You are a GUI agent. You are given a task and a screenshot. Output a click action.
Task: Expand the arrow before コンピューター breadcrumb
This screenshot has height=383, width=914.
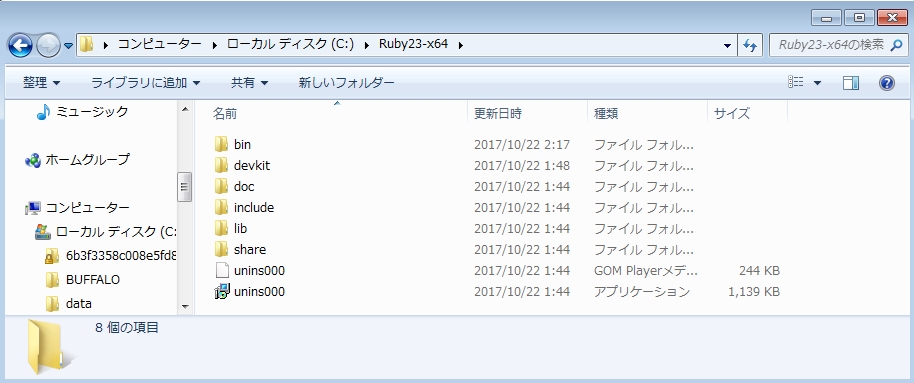point(106,45)
